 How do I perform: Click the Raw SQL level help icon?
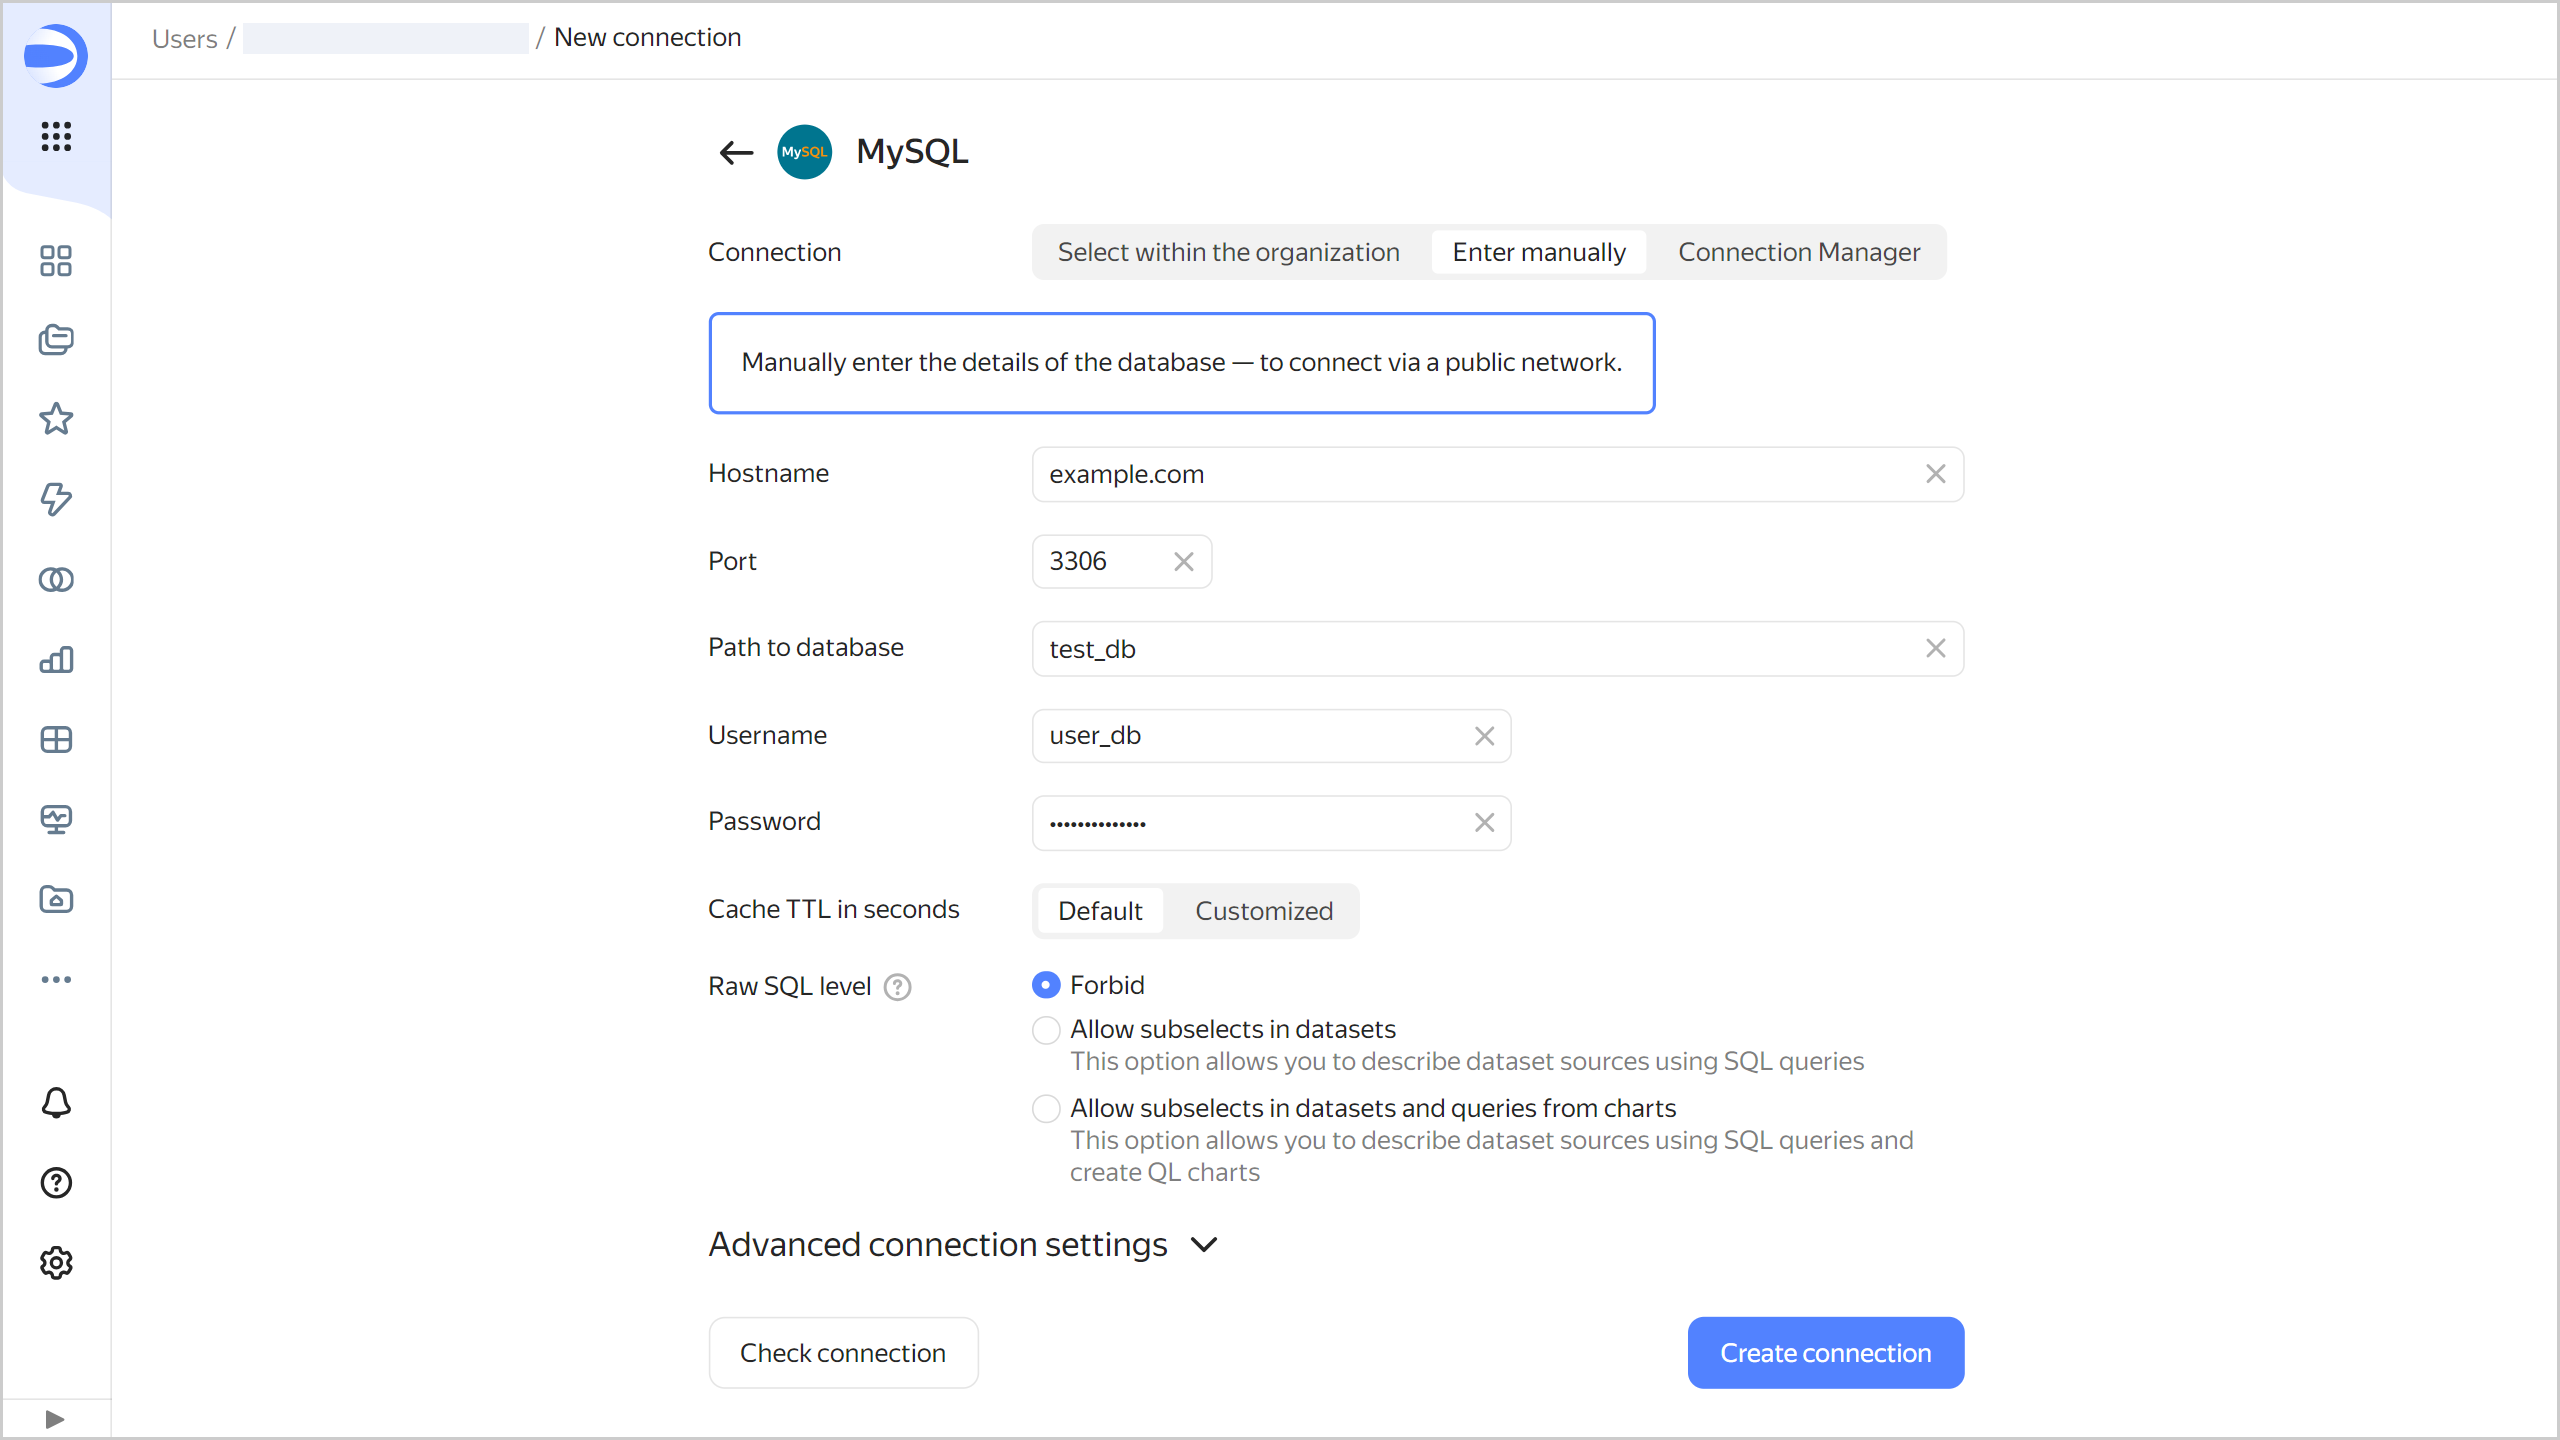898,987
